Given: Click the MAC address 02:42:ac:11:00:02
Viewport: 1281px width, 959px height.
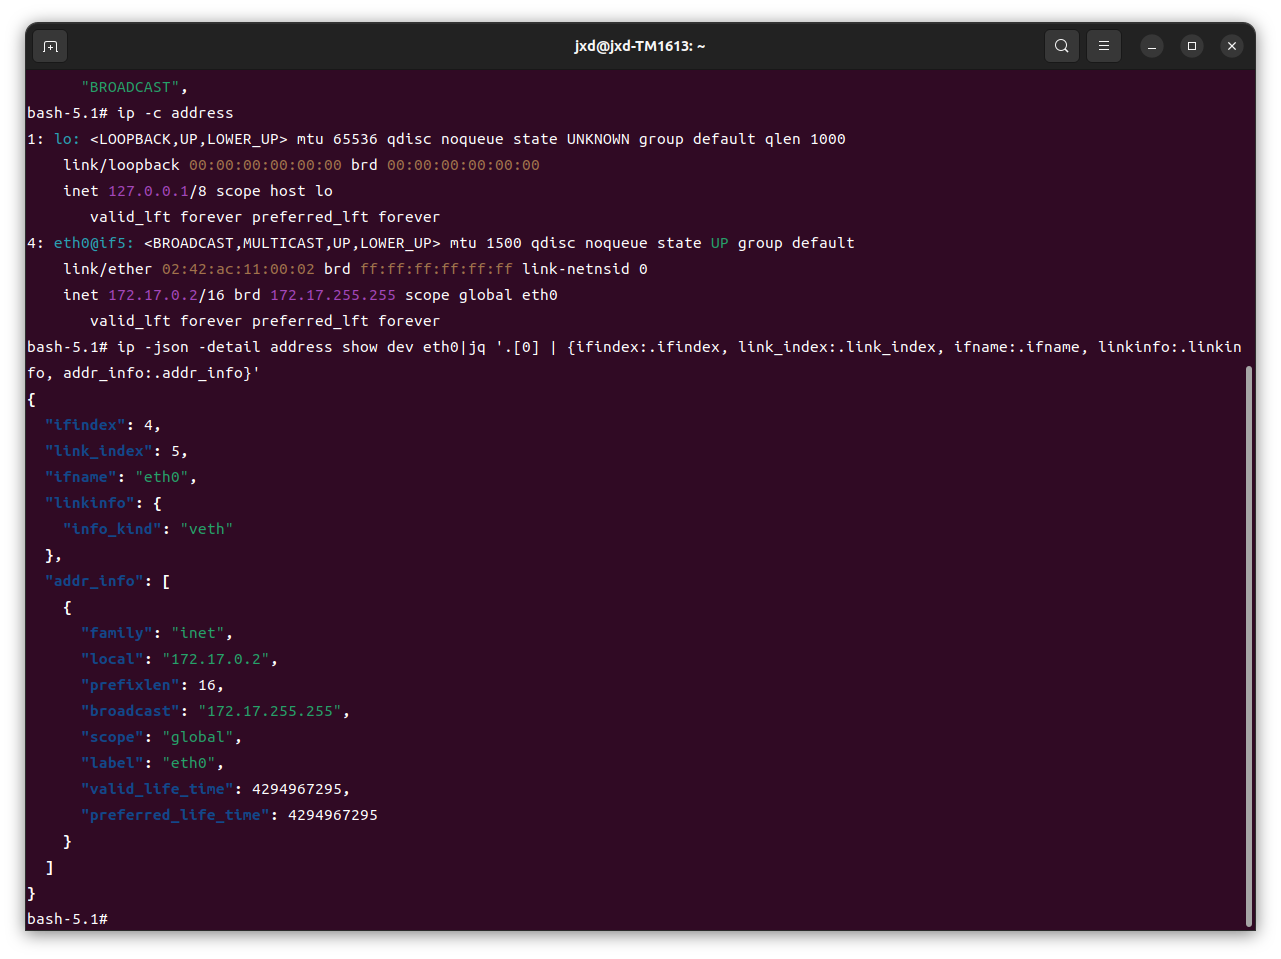Looking at the screenshot, I should (x=238, y=269).
